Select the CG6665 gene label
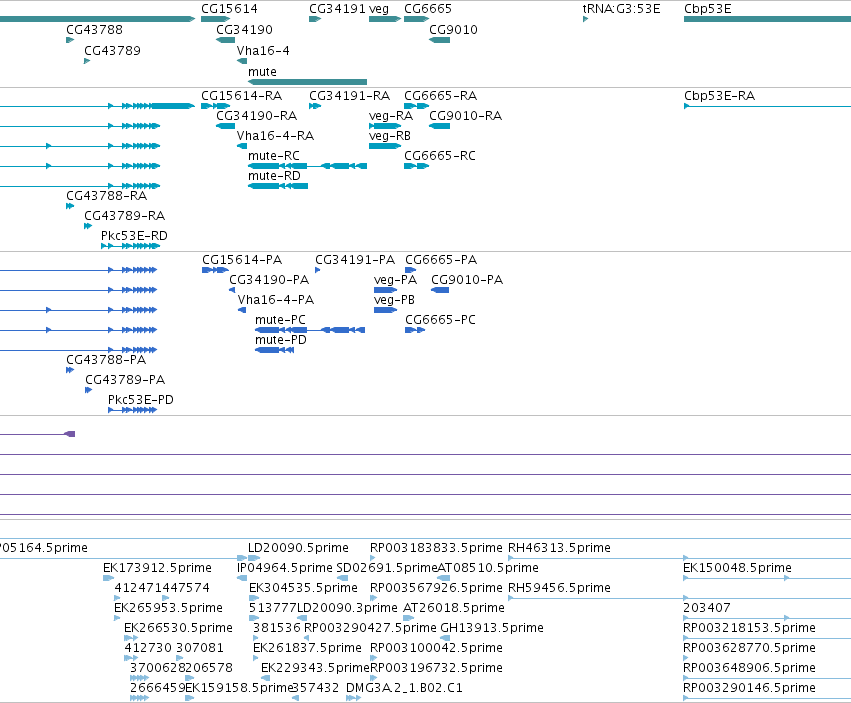Image resolution: width=851 pixels, height=703 pixels. click(428, 9)
